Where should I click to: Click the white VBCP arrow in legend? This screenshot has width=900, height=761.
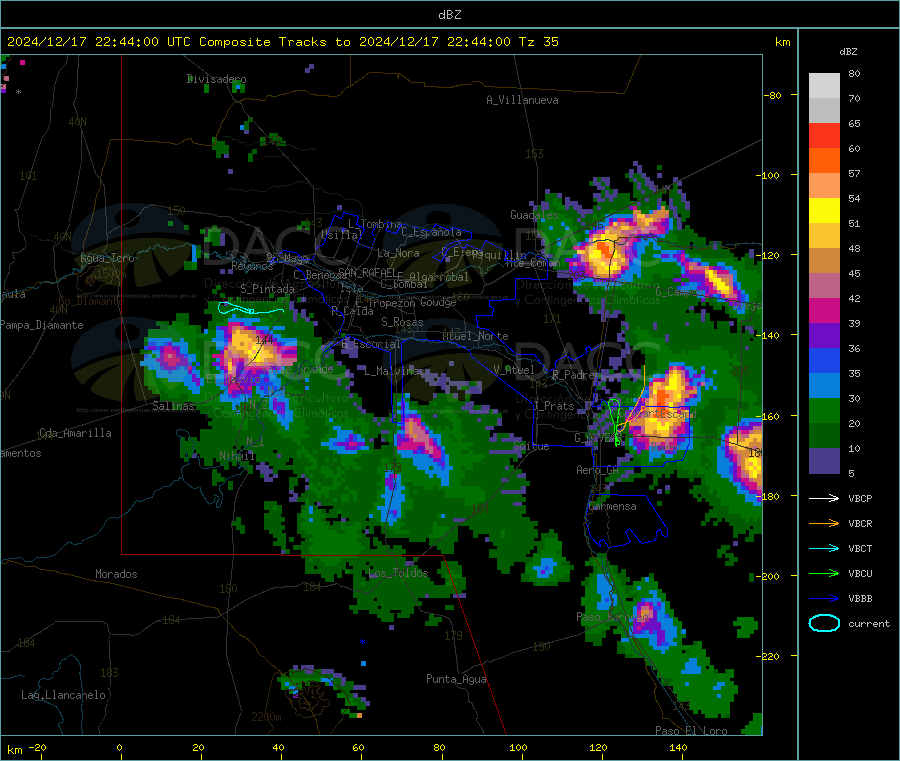[824, 498]
